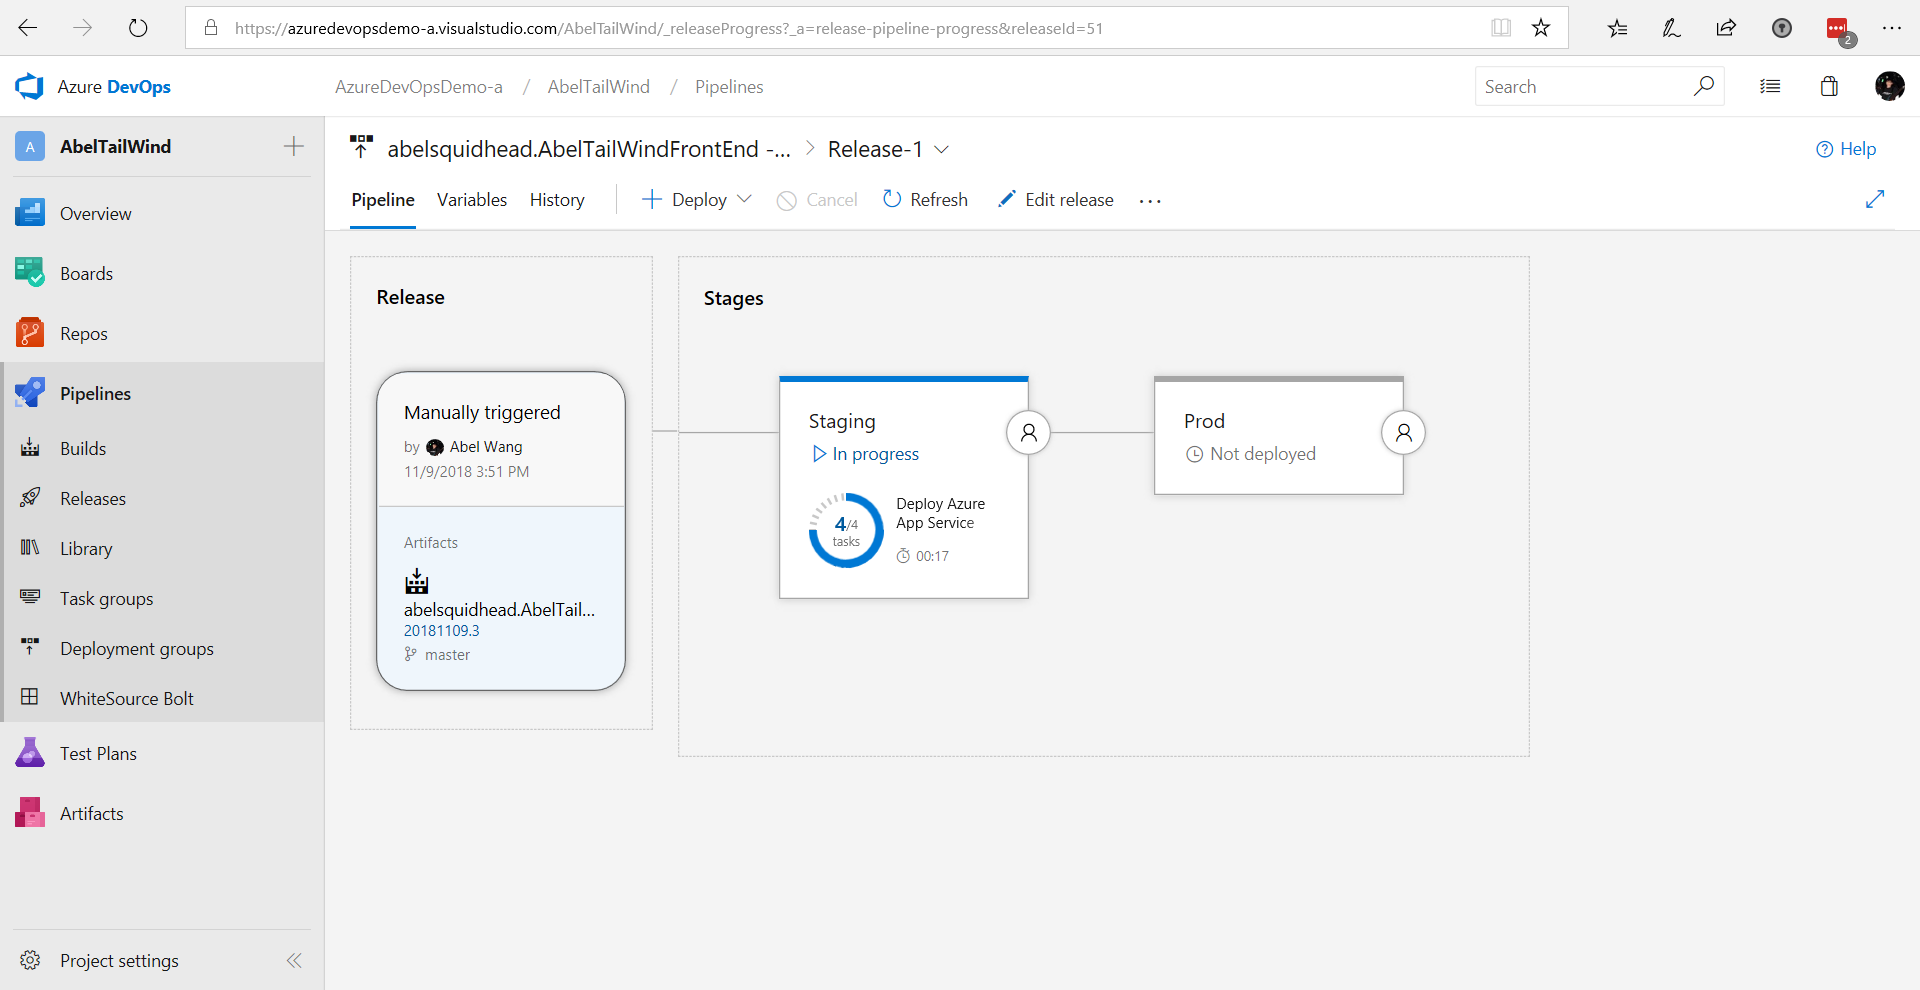1920x990 pixels.
Task: Open Task groups in sidebar
Action: (107, 599)
